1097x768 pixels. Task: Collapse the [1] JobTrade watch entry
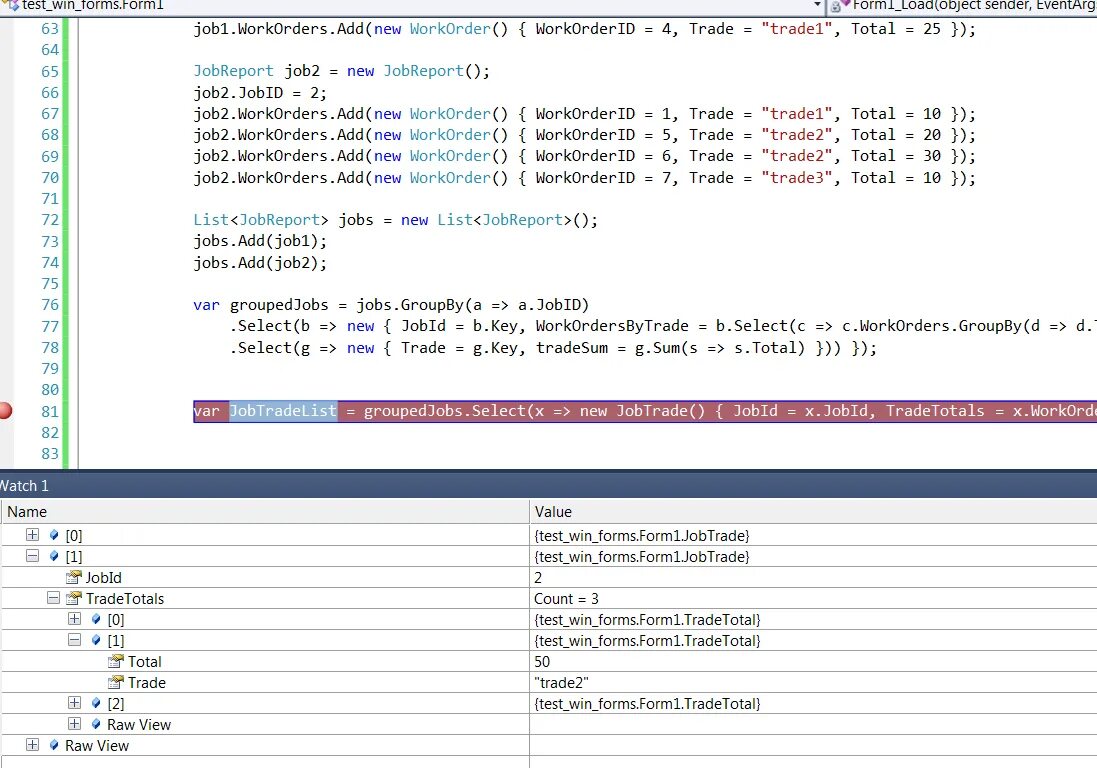[32, 556]
